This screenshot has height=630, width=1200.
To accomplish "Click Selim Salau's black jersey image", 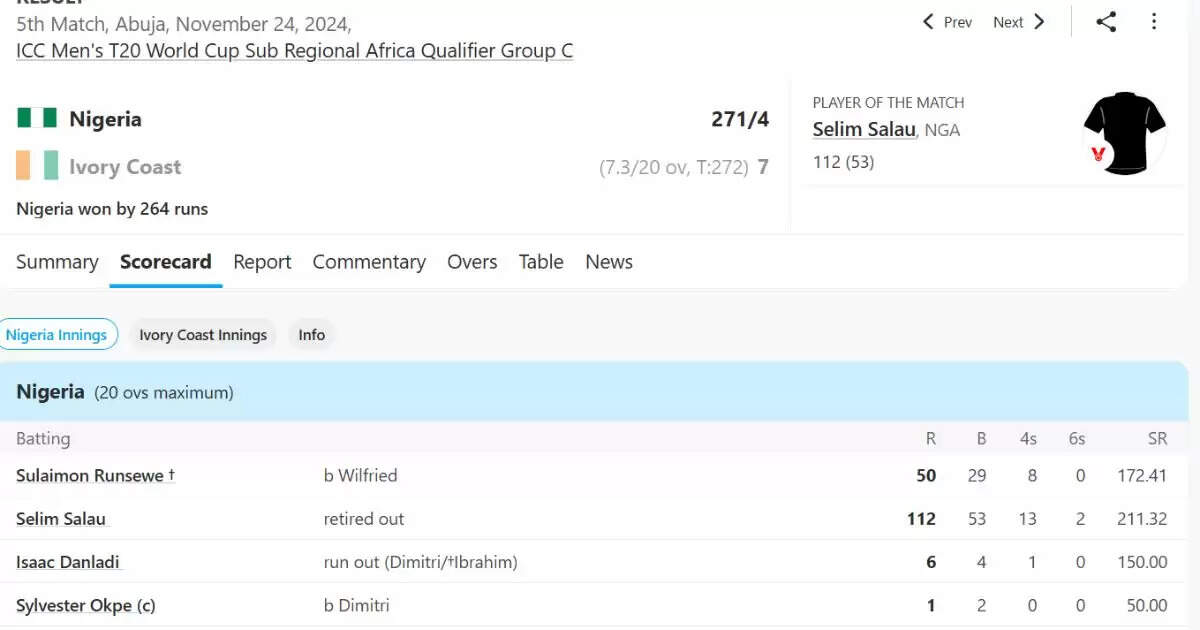I will (x=1124, y=133).
